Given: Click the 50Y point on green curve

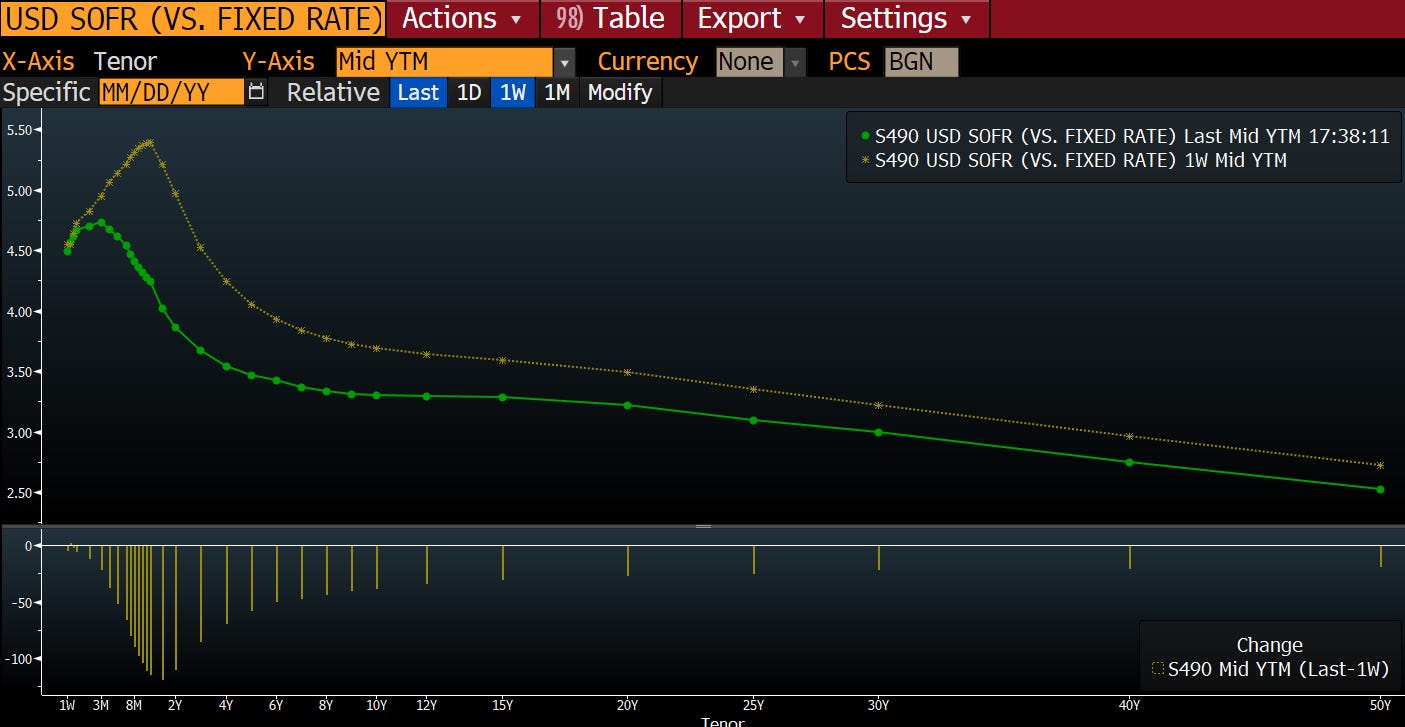Looking at the screenshot, I should point(1381,489).
